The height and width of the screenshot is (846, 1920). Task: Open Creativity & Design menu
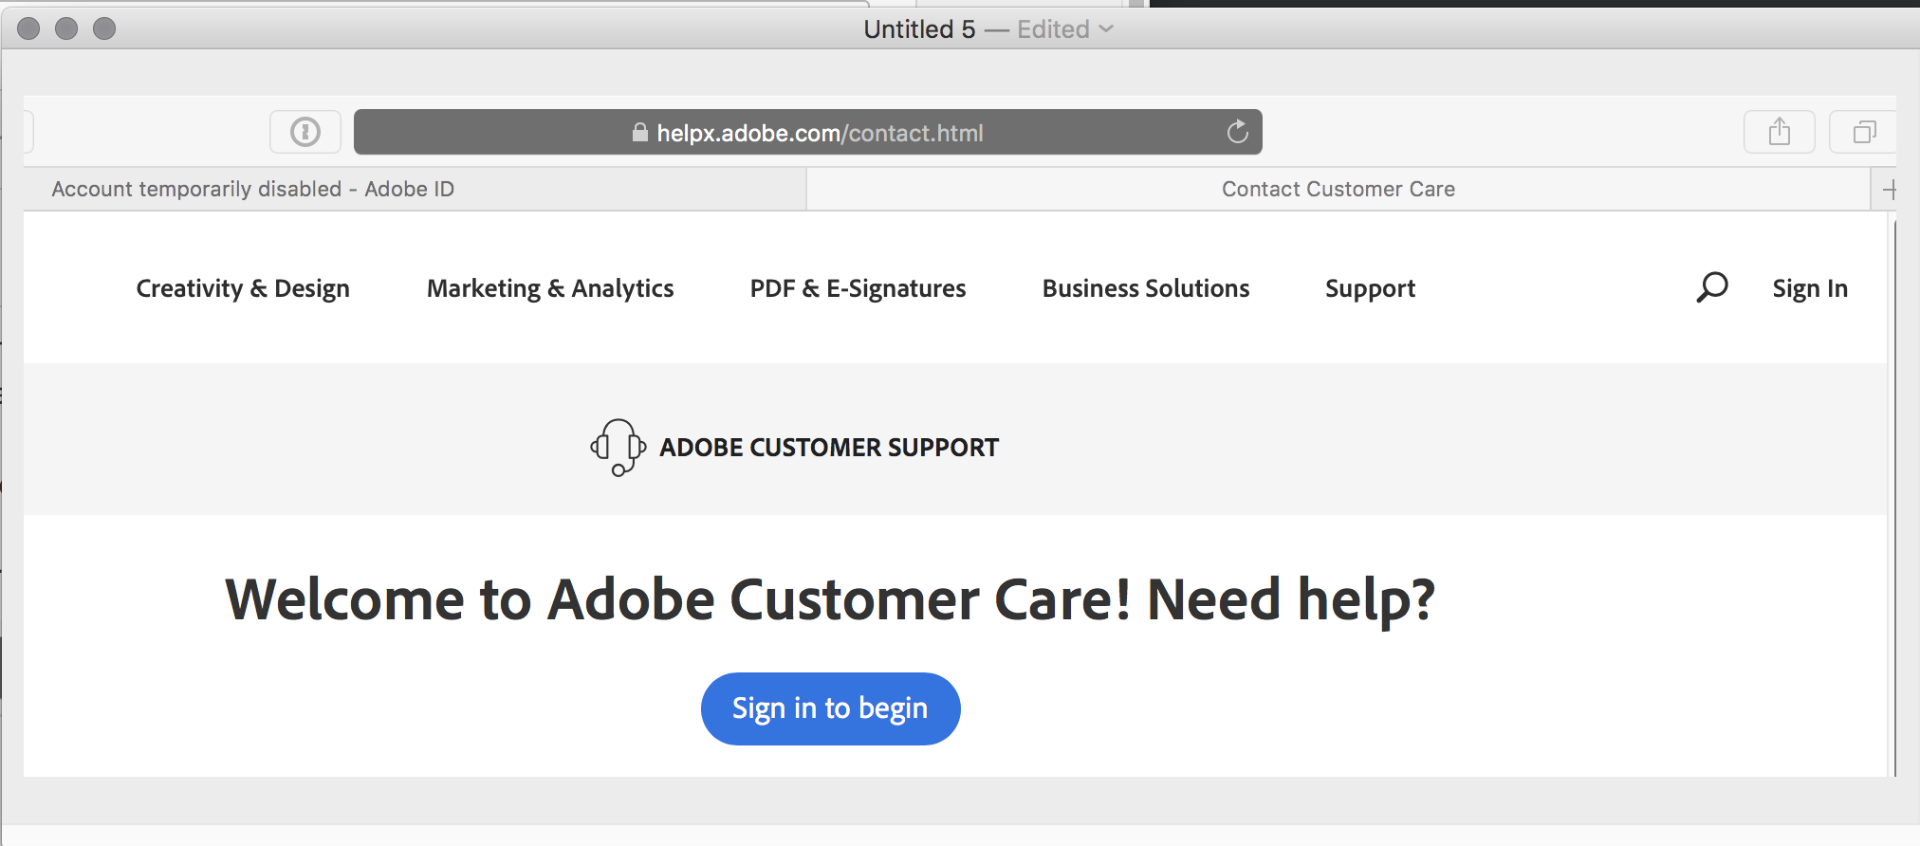coord(243,288)
